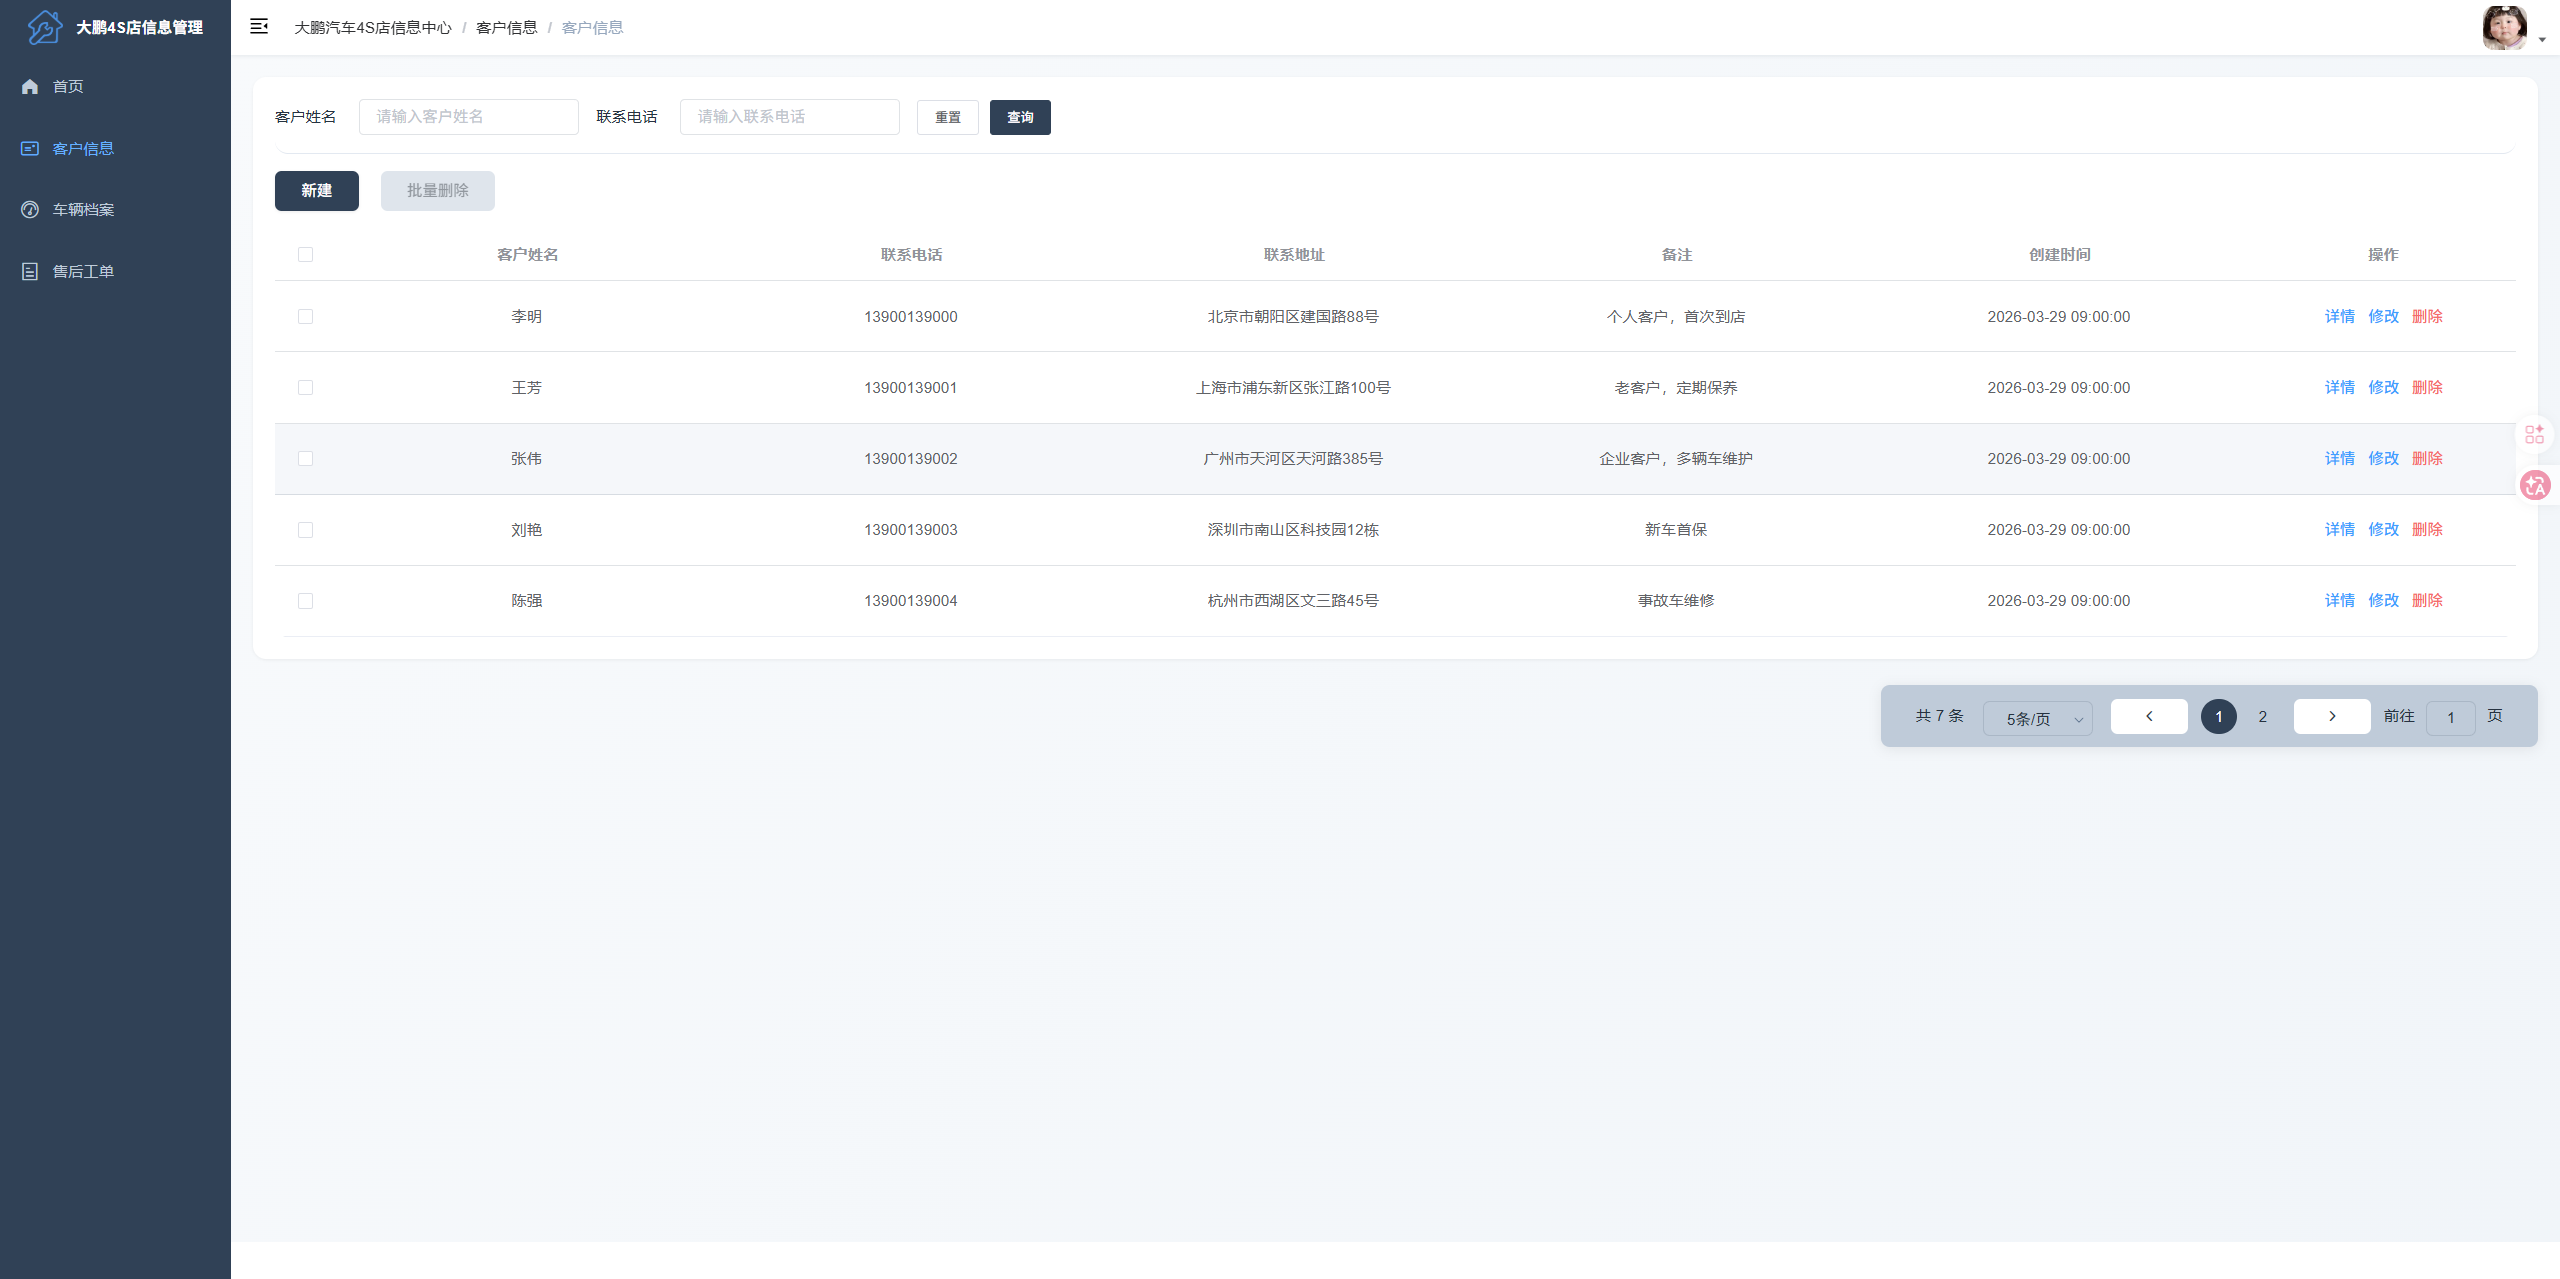Open 详情 for 张伟

[2340, 459]
